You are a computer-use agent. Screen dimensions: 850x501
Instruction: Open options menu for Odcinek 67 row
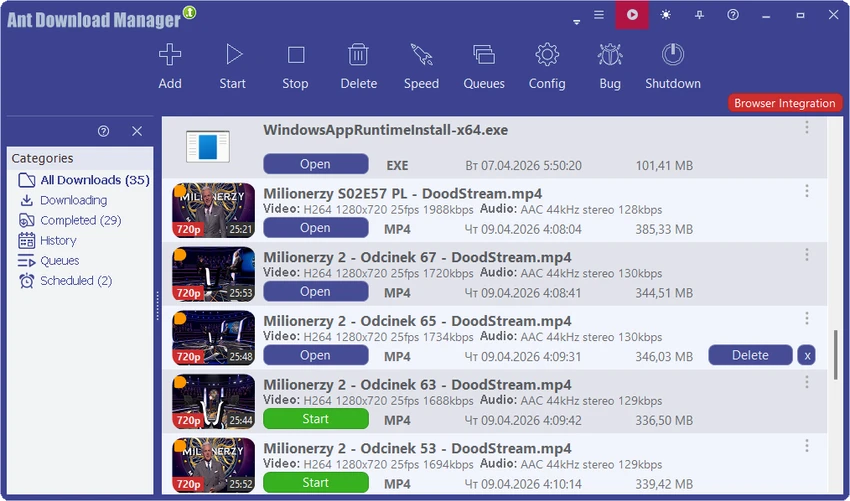pos(807,254)
